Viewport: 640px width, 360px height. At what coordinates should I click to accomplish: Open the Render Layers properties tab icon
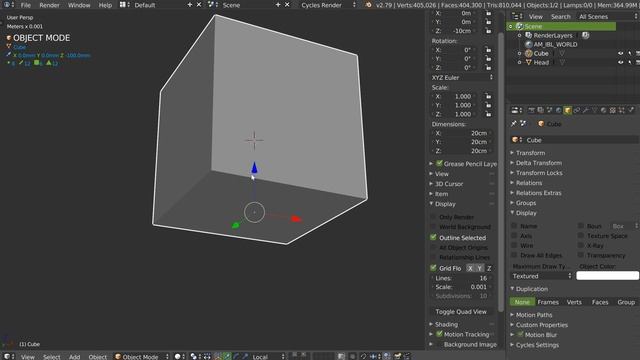(540, 110)
